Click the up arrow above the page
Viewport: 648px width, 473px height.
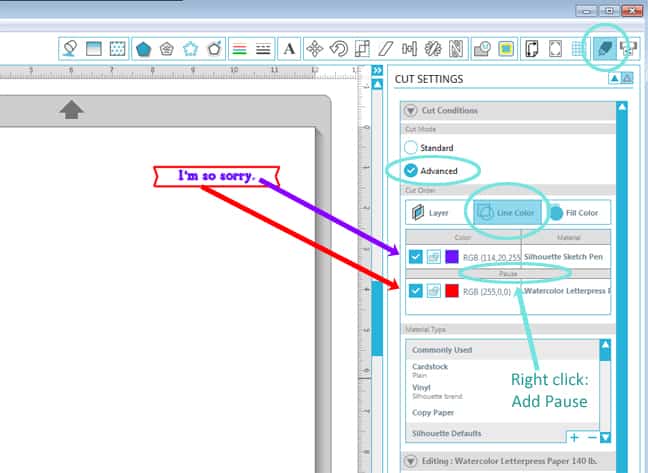[71, 110]
